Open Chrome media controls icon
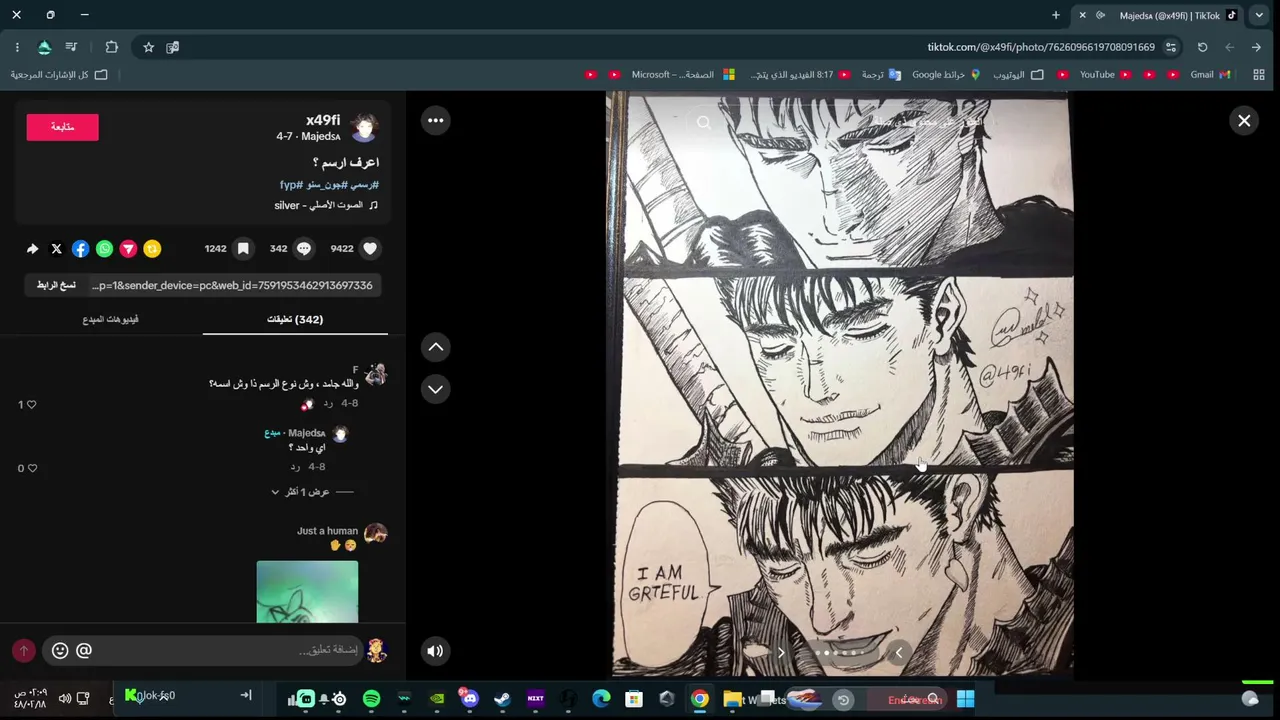 (71, 47)
